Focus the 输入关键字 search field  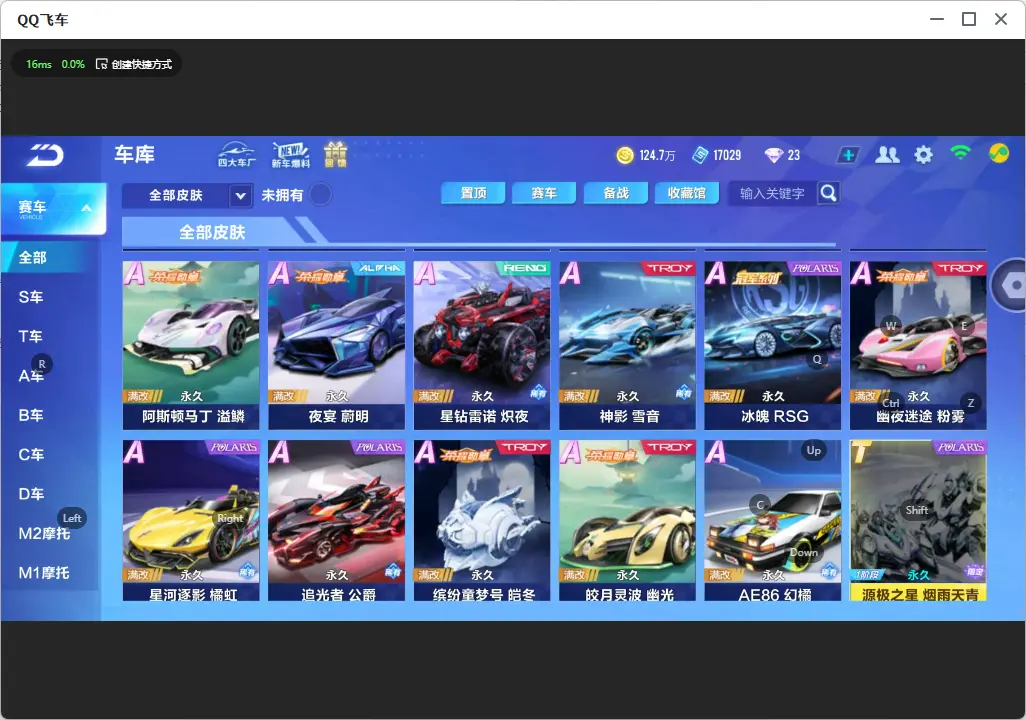[x=772, y=193]
